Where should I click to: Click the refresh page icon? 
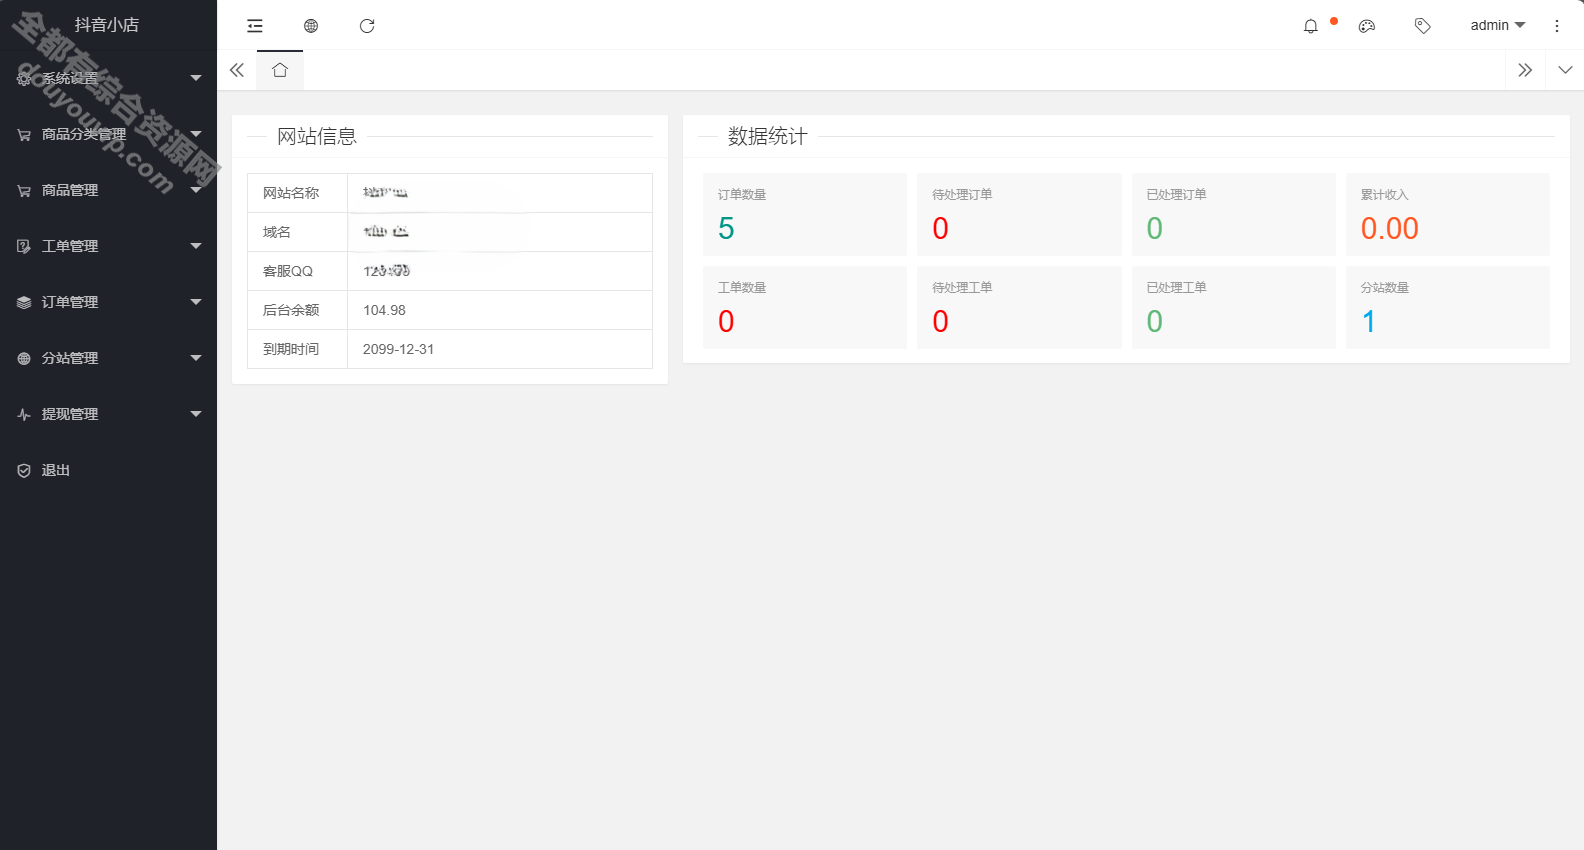pos(367,26)
